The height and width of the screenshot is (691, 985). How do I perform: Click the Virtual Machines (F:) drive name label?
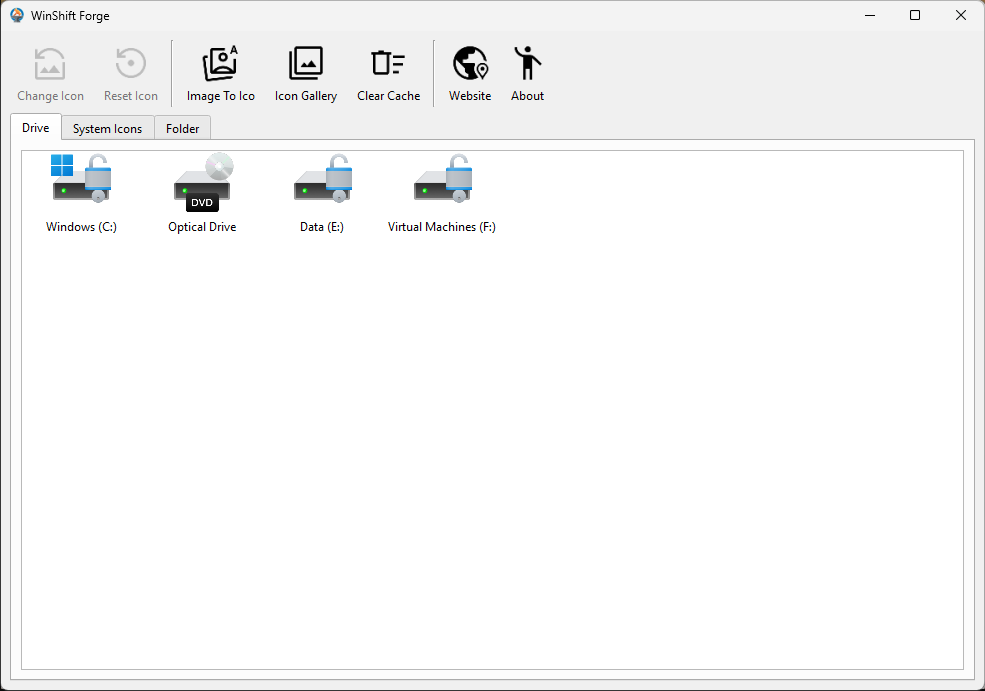coord(442,226)
